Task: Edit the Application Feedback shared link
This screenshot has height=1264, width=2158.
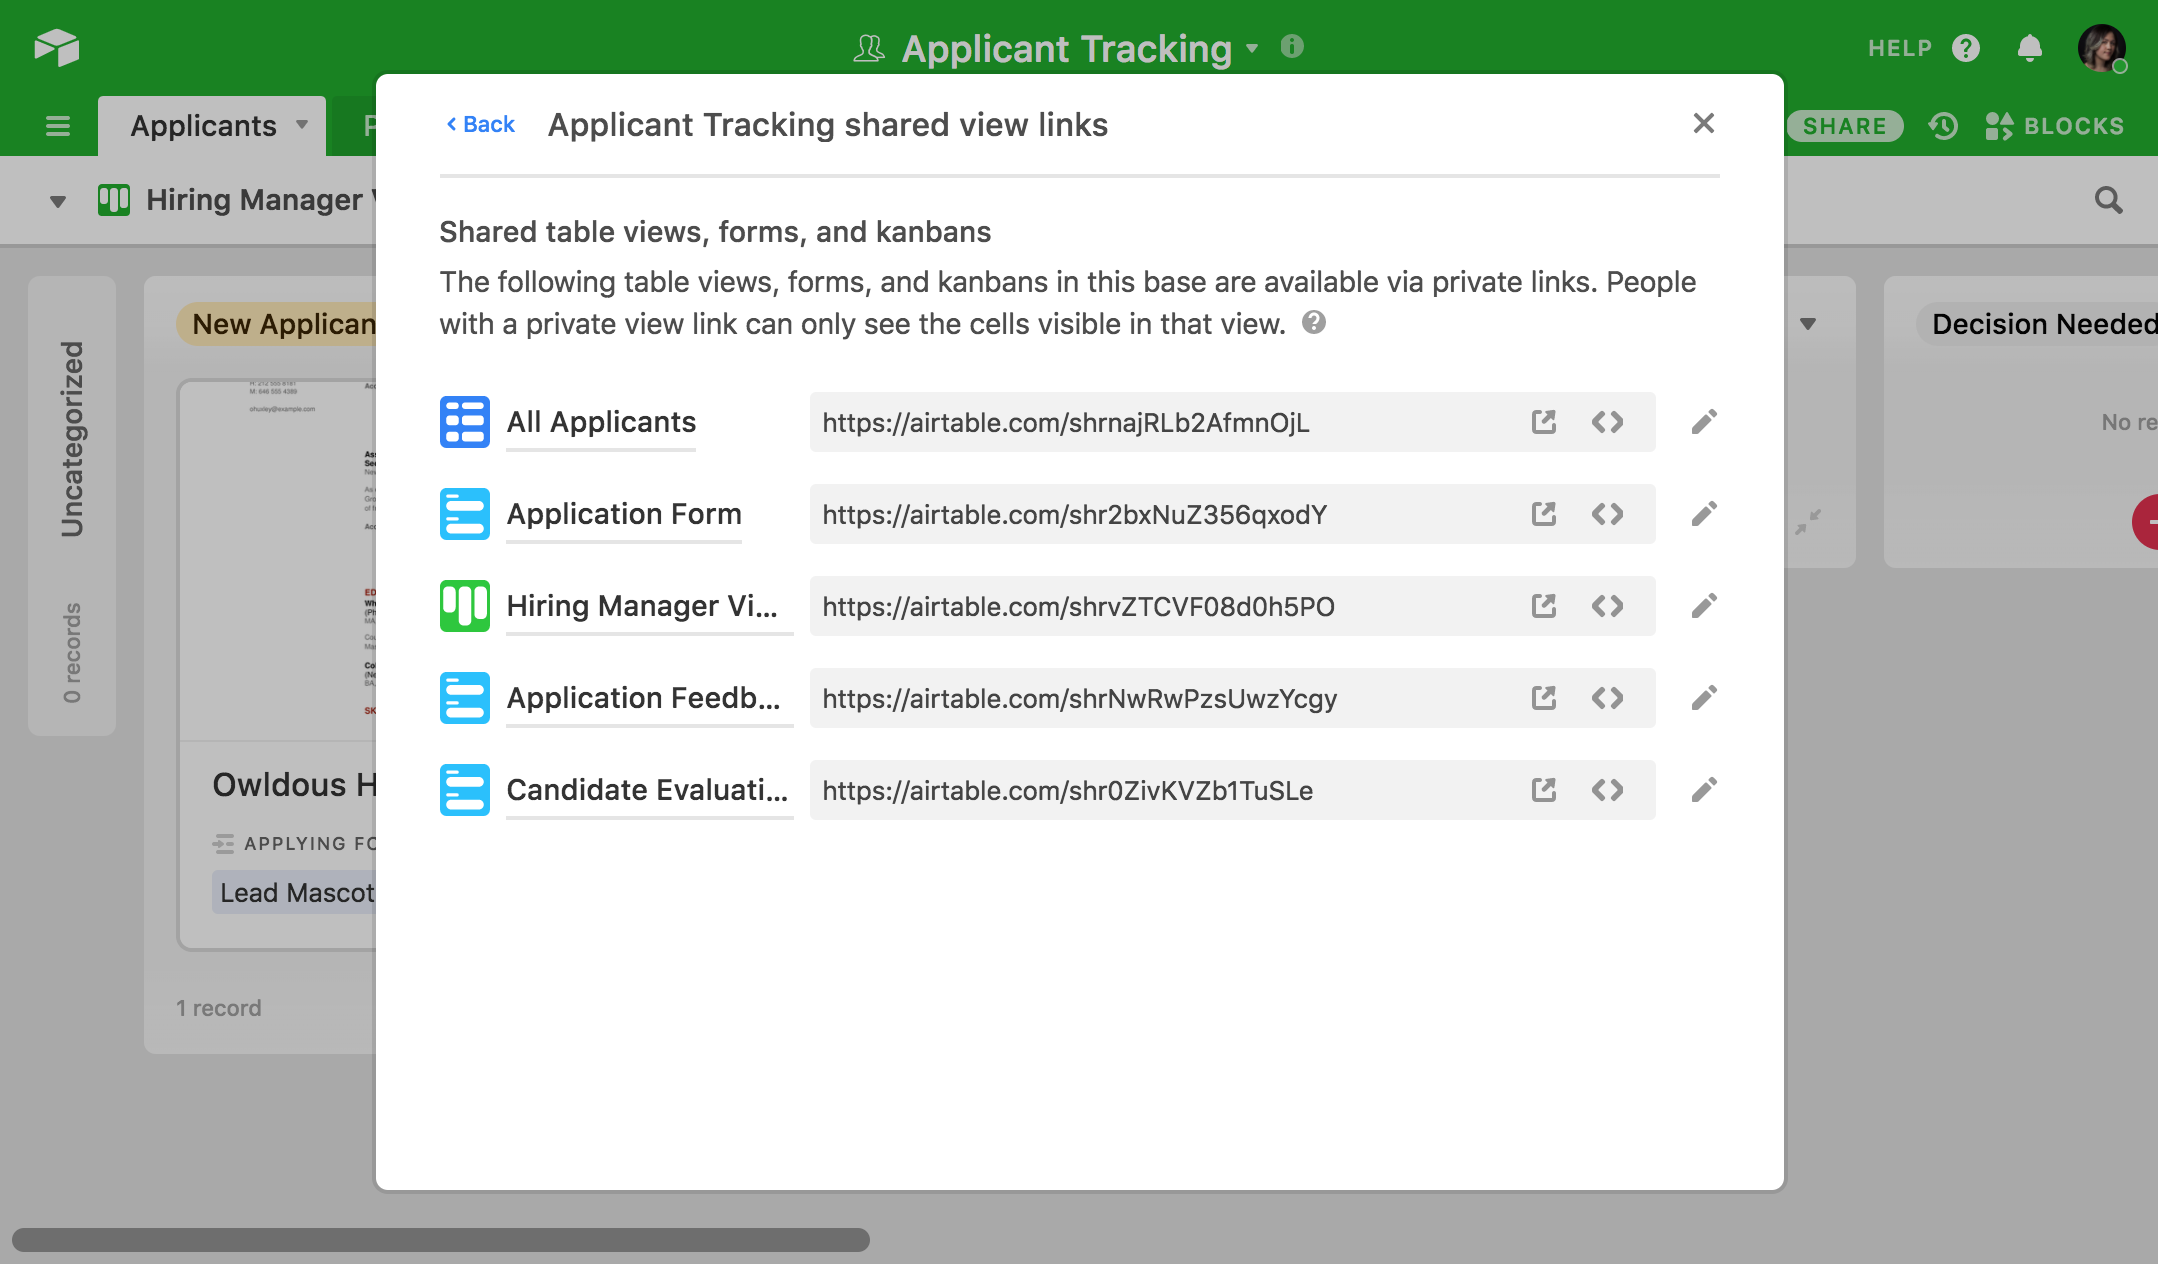Action: 1704,698
